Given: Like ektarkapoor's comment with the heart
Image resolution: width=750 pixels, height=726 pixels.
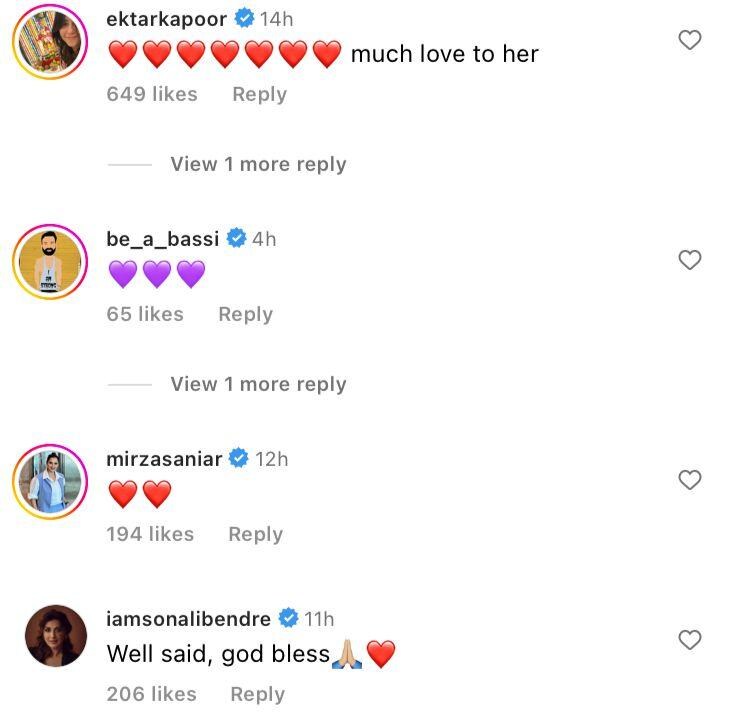Looking at the screenshot, I should point(690,40).
